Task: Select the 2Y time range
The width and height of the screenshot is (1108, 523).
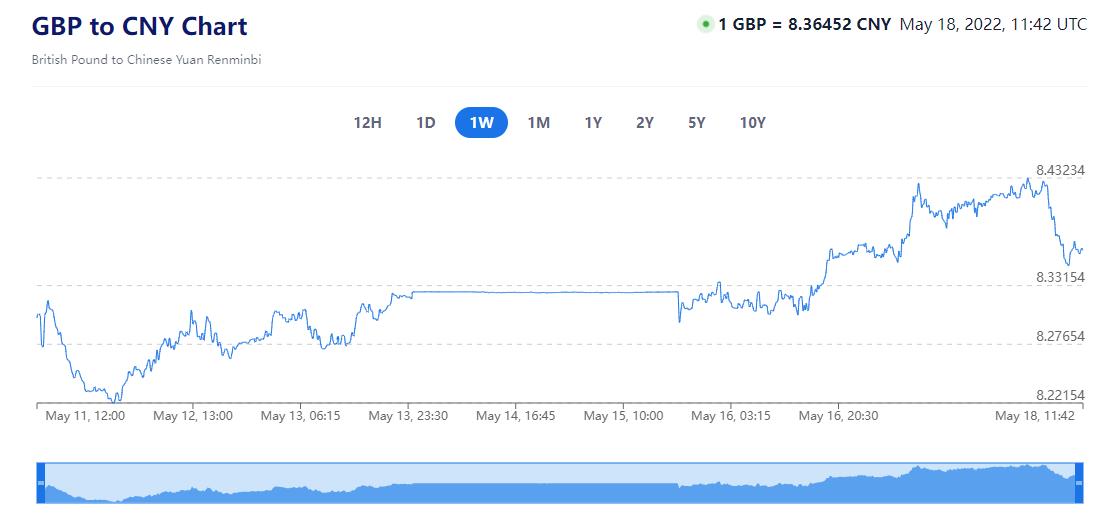Action: [645, 123]
